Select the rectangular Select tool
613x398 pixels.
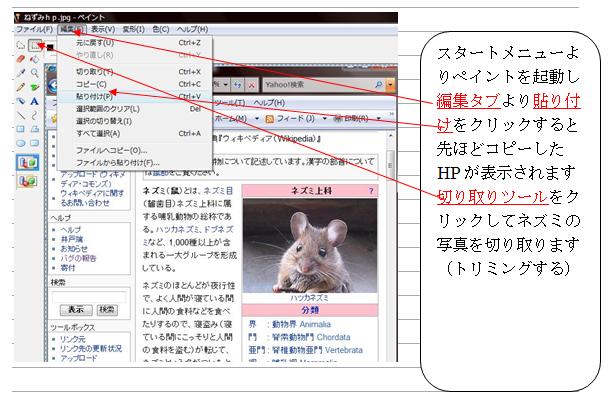click(35, 46)
